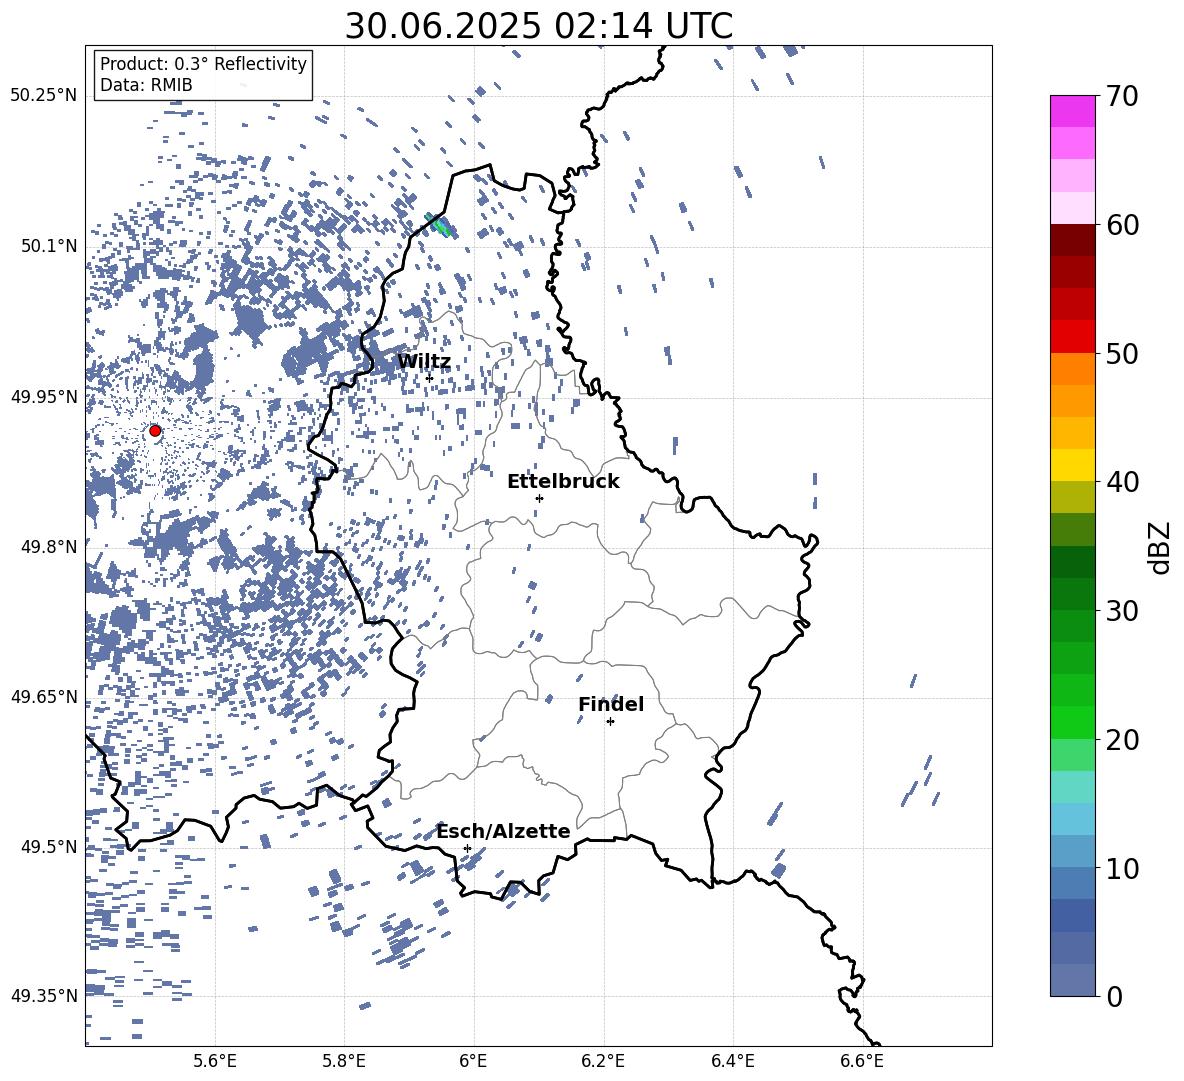The width and height of the screenshot is (1184, 1081).
Task: Click the Ettelbruck cross marker
Action: coord(539,498)
